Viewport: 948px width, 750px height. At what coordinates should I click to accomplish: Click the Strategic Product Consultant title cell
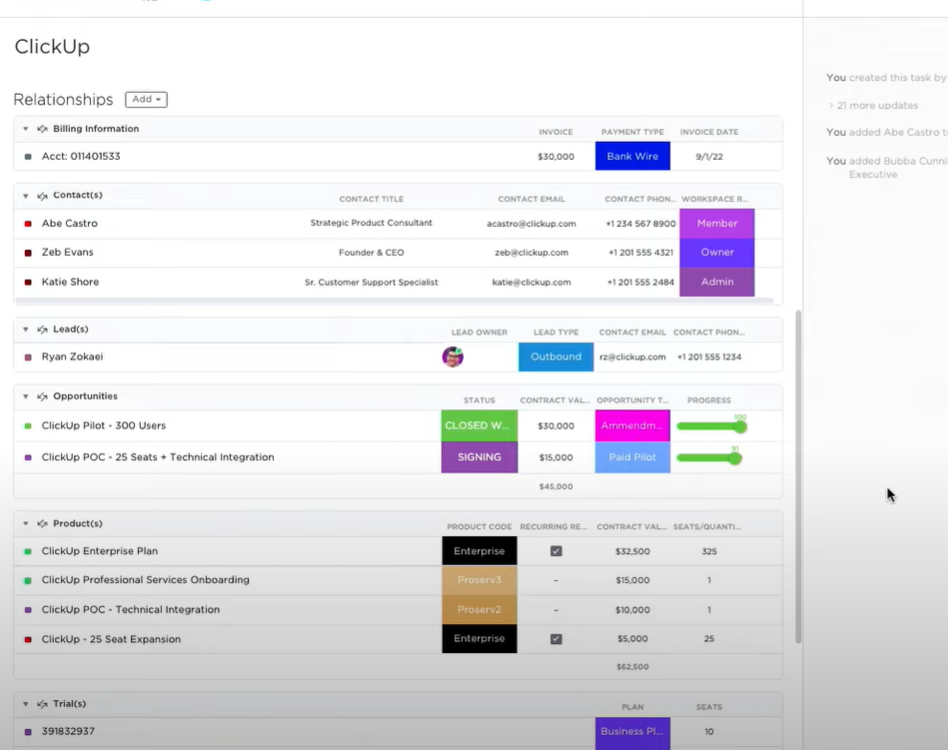point(371,223)
